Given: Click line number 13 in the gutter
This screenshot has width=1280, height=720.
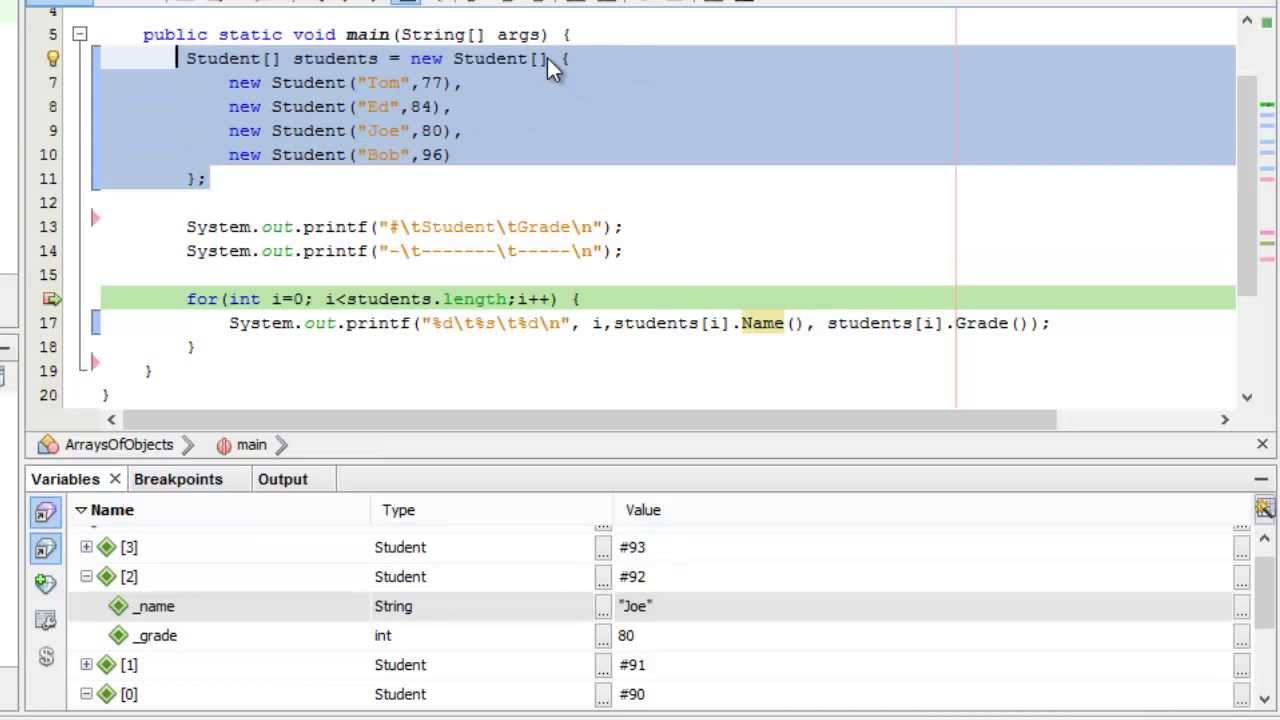Looking at the screenshot, I should click(49, 227).
